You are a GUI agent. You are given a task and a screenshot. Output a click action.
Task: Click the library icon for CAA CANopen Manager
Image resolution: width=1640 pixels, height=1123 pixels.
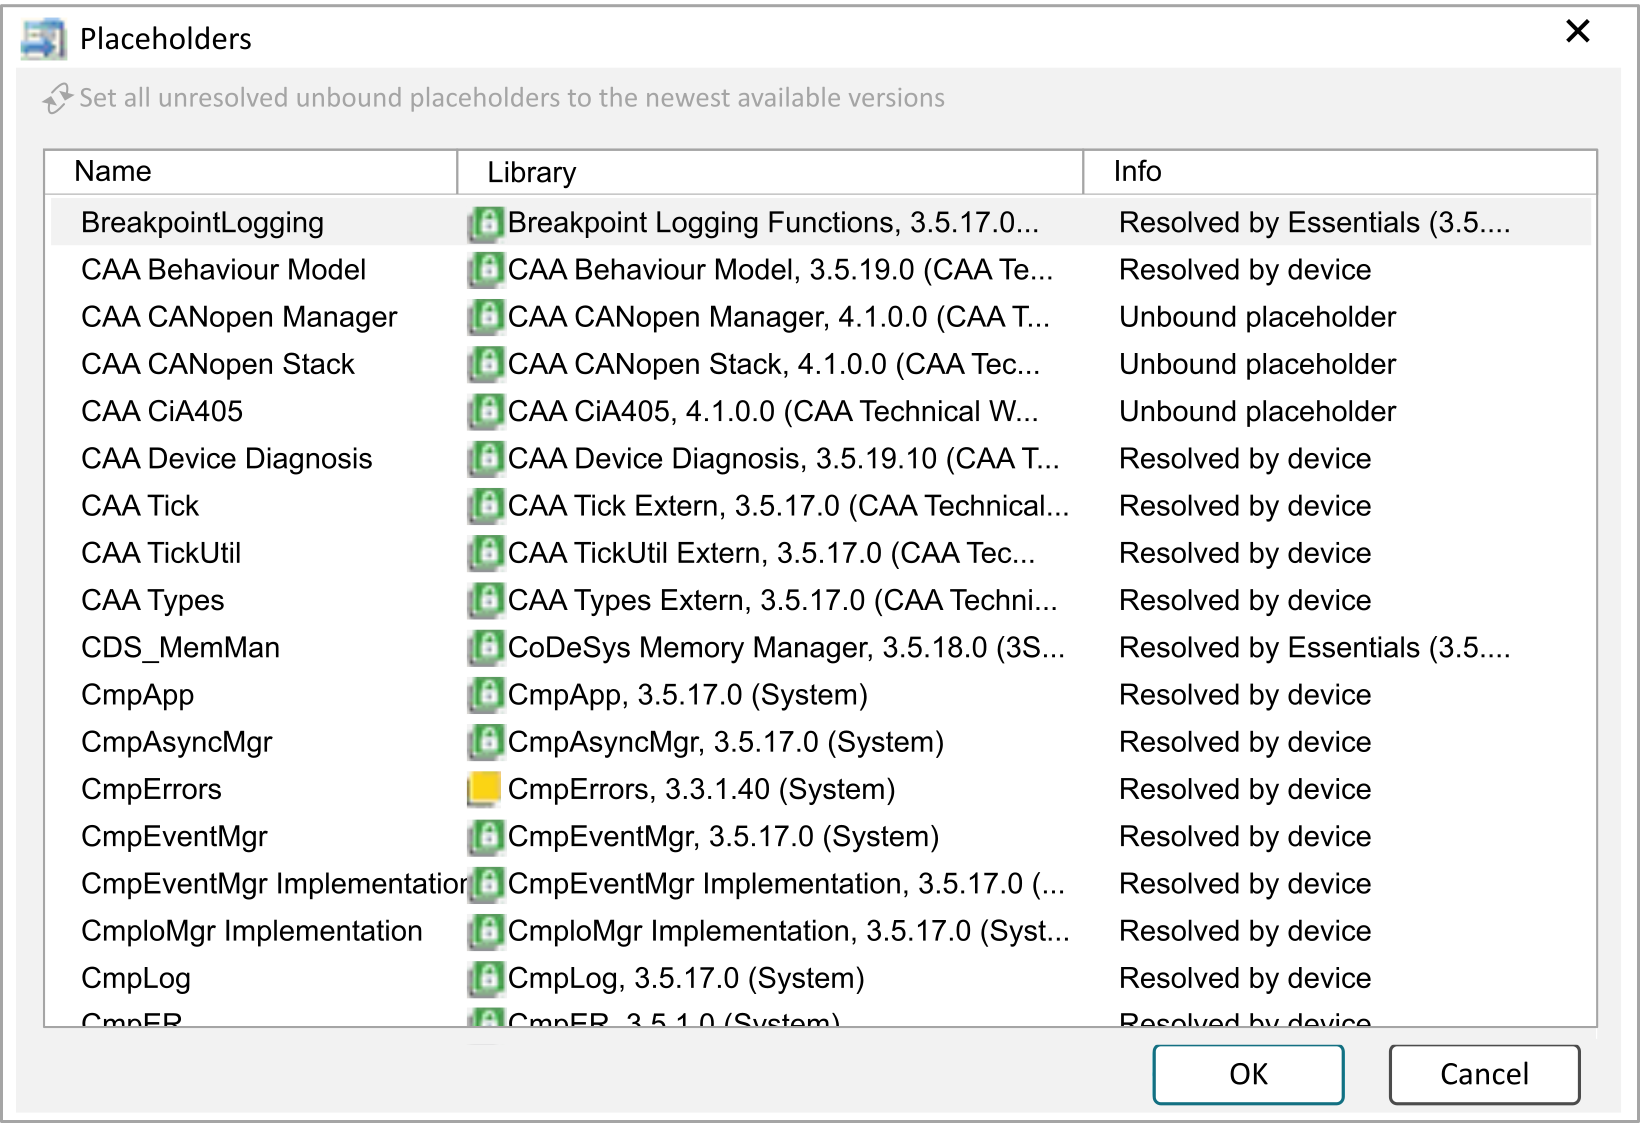pos(486,317)
